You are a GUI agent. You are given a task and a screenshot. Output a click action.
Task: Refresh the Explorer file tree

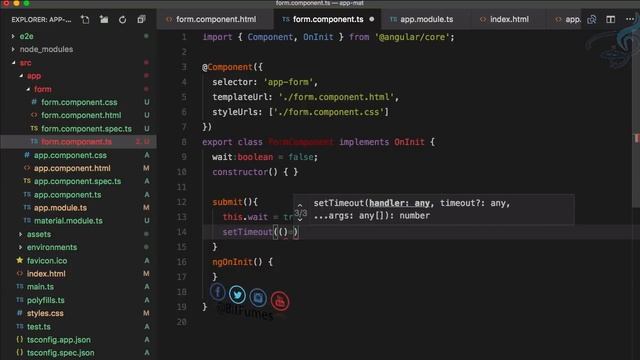click(122, 19)
